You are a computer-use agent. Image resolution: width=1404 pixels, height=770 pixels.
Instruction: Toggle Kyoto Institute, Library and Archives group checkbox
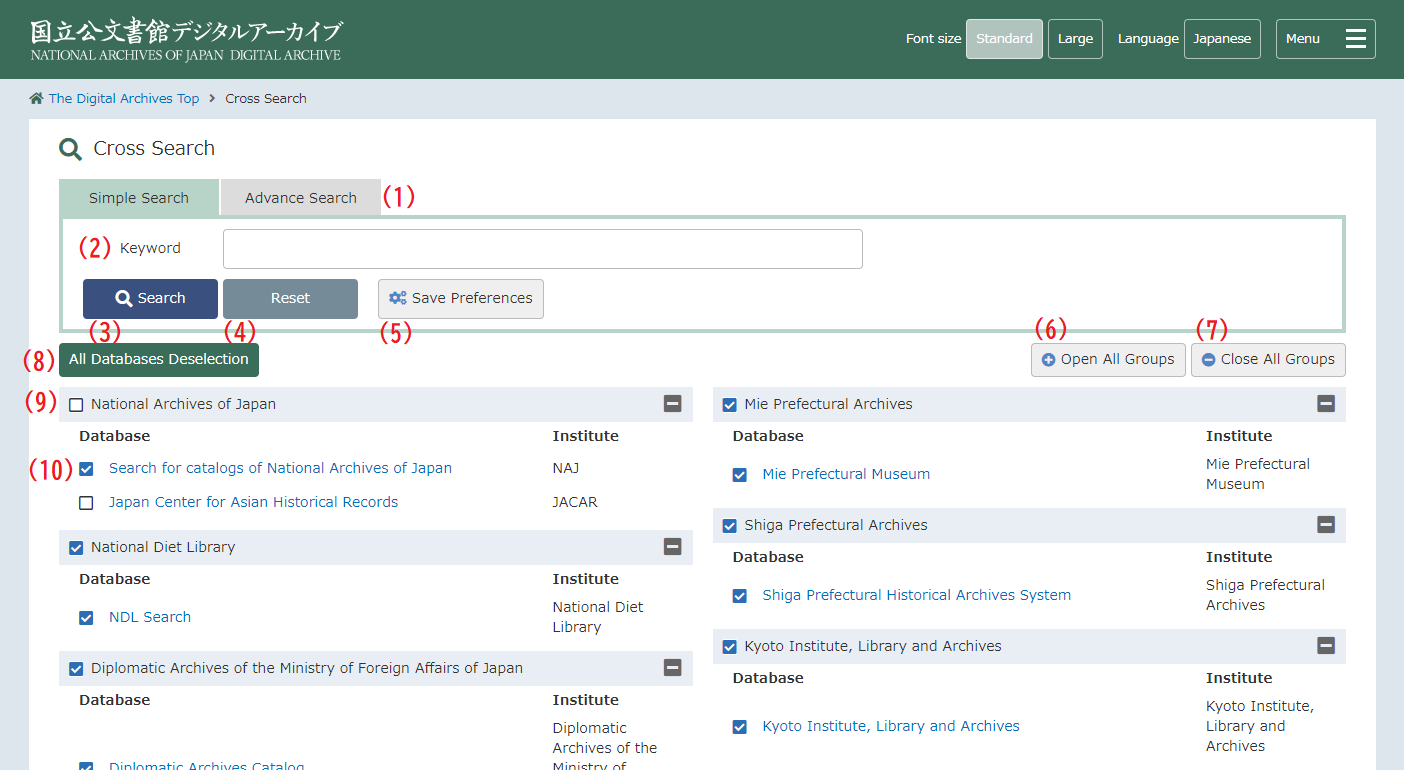pos(730,647)
